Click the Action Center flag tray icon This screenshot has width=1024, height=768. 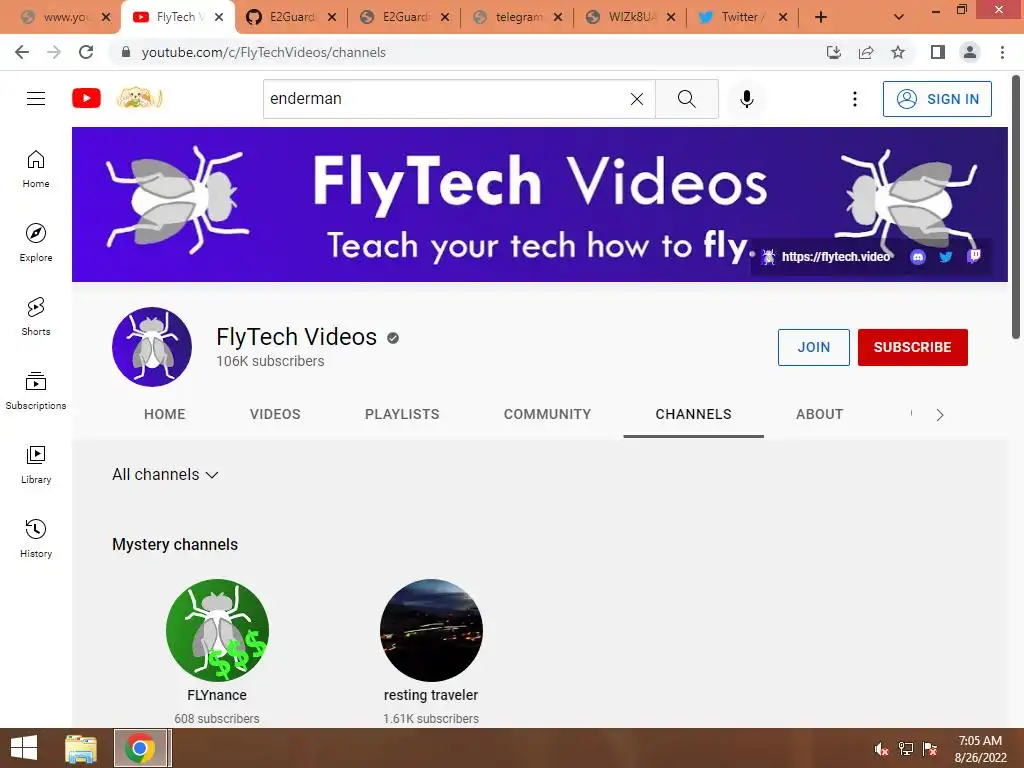click(930, 749)
